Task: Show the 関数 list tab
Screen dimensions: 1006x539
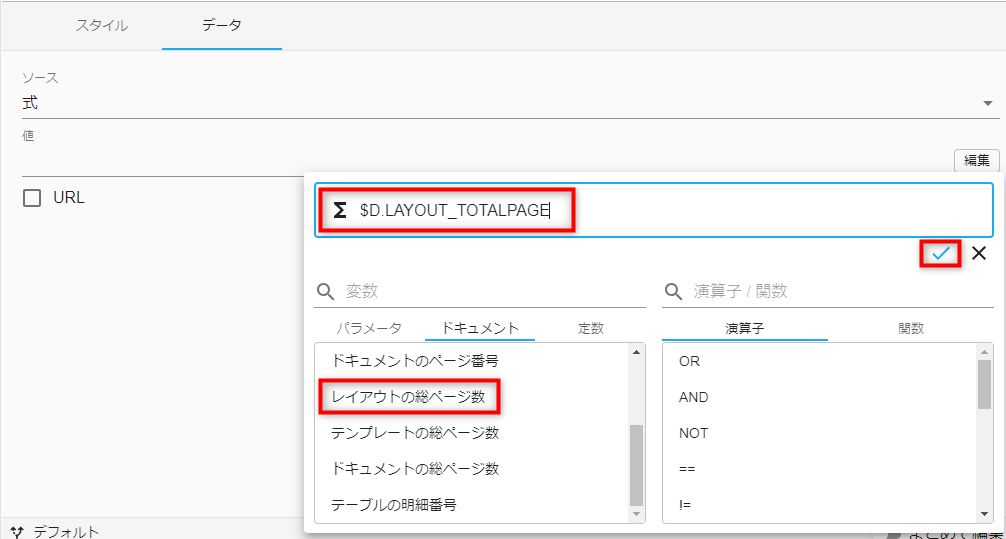Action: 910,328
